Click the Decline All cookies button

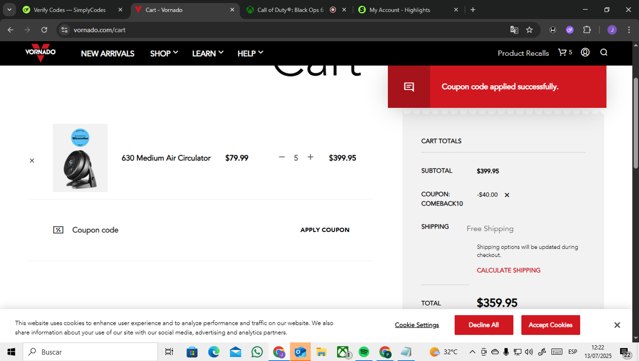[484, 325]
